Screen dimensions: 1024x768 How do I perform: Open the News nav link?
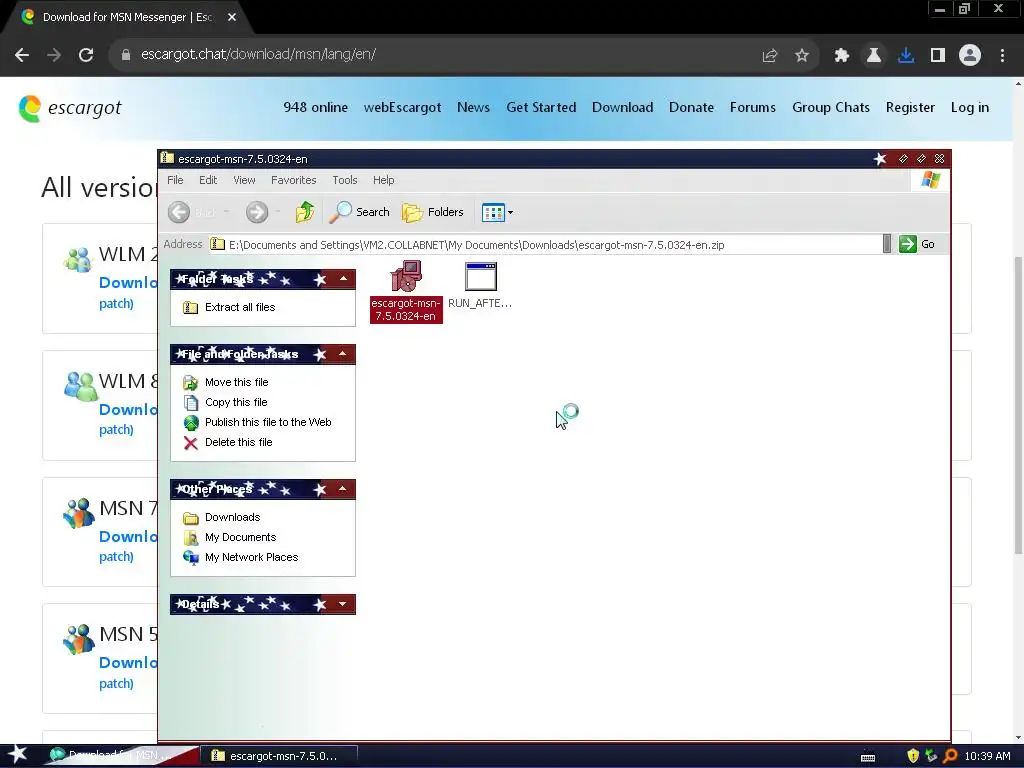pos(473,107)
